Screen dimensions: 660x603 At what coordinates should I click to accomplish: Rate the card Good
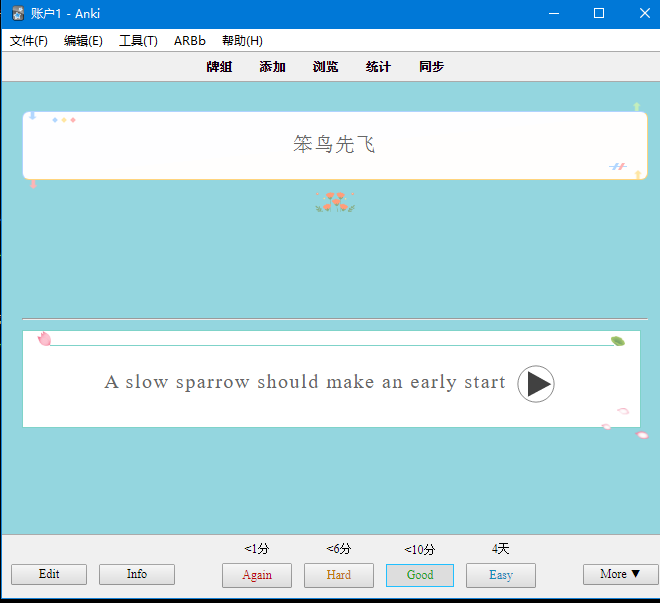[420, 575]
